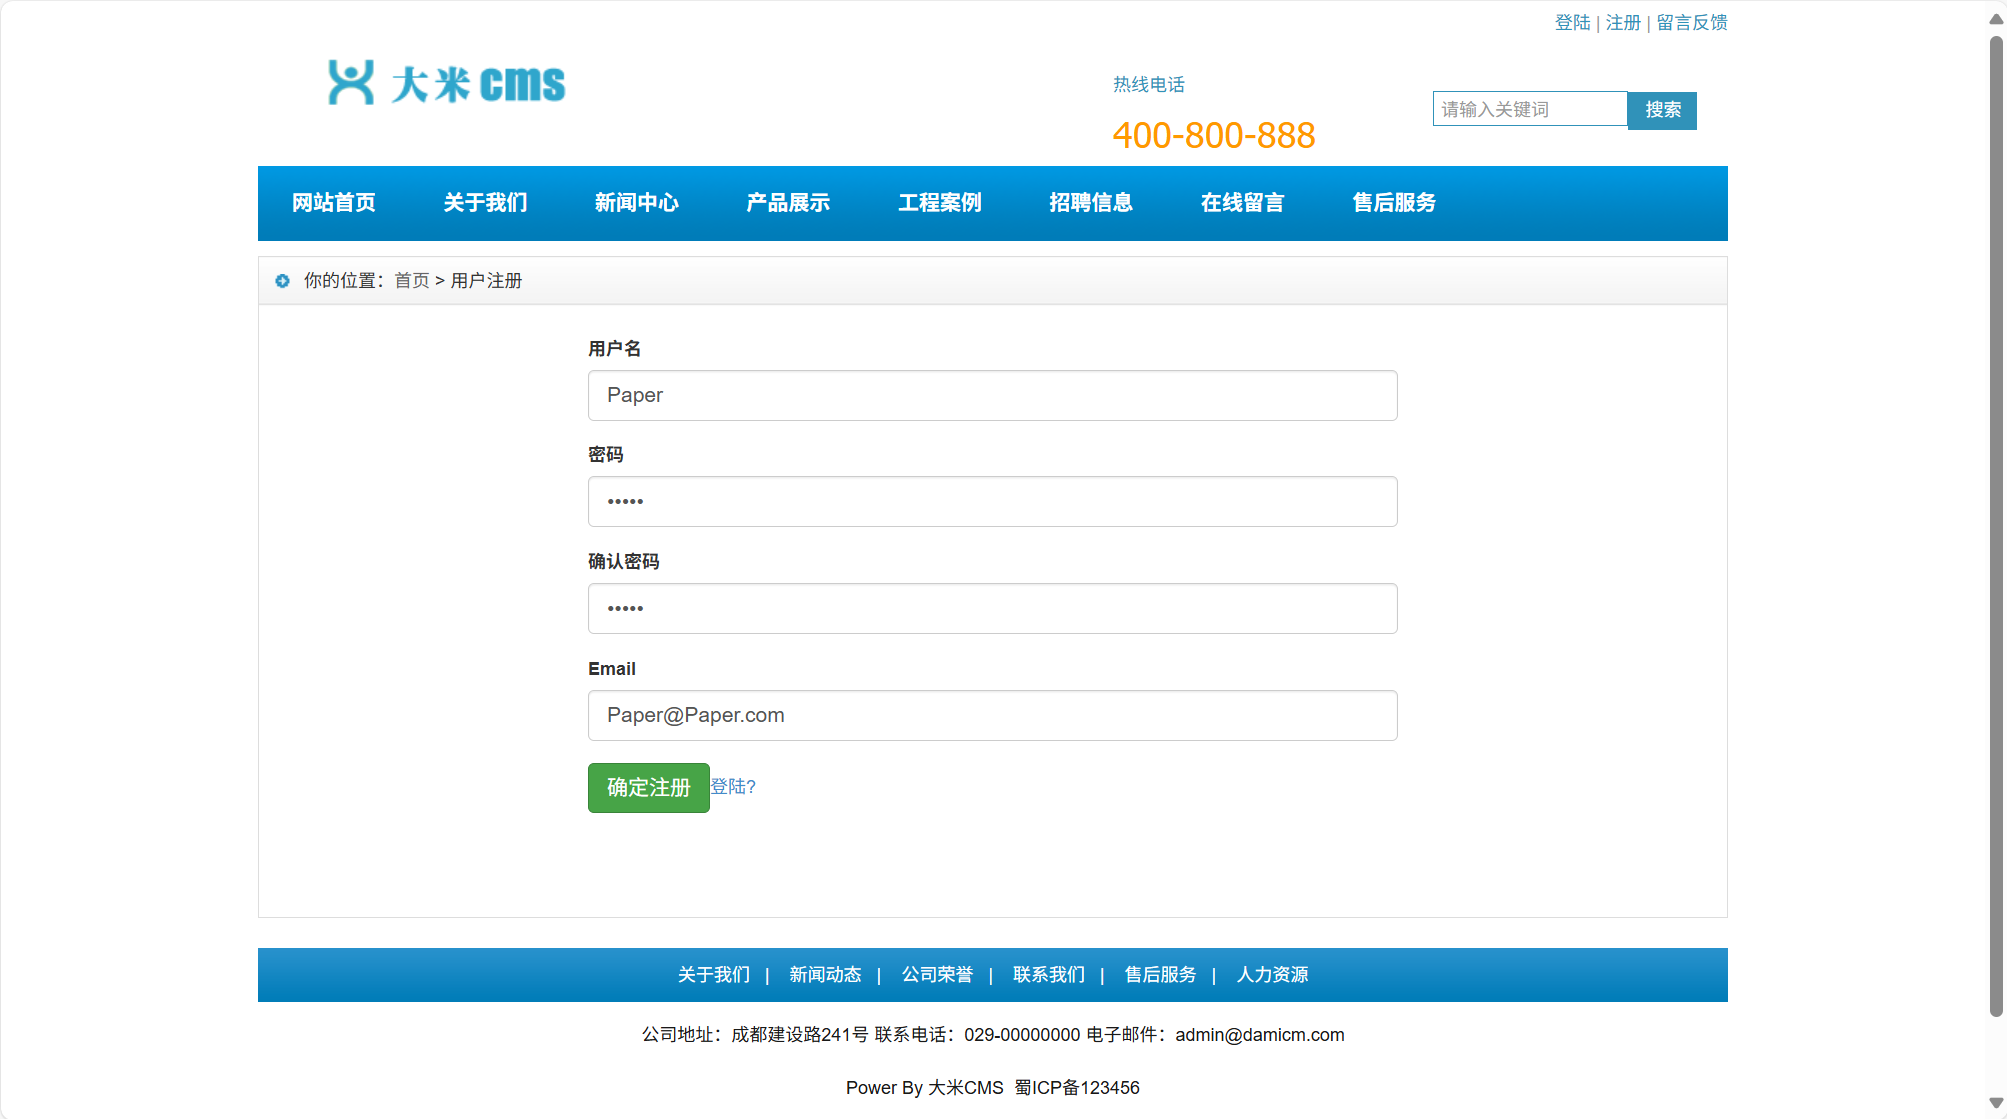The height and width of the screenshot is (1119, 2007).
Task: Click the vertical page scrollbar
Action: [1996, 525]
